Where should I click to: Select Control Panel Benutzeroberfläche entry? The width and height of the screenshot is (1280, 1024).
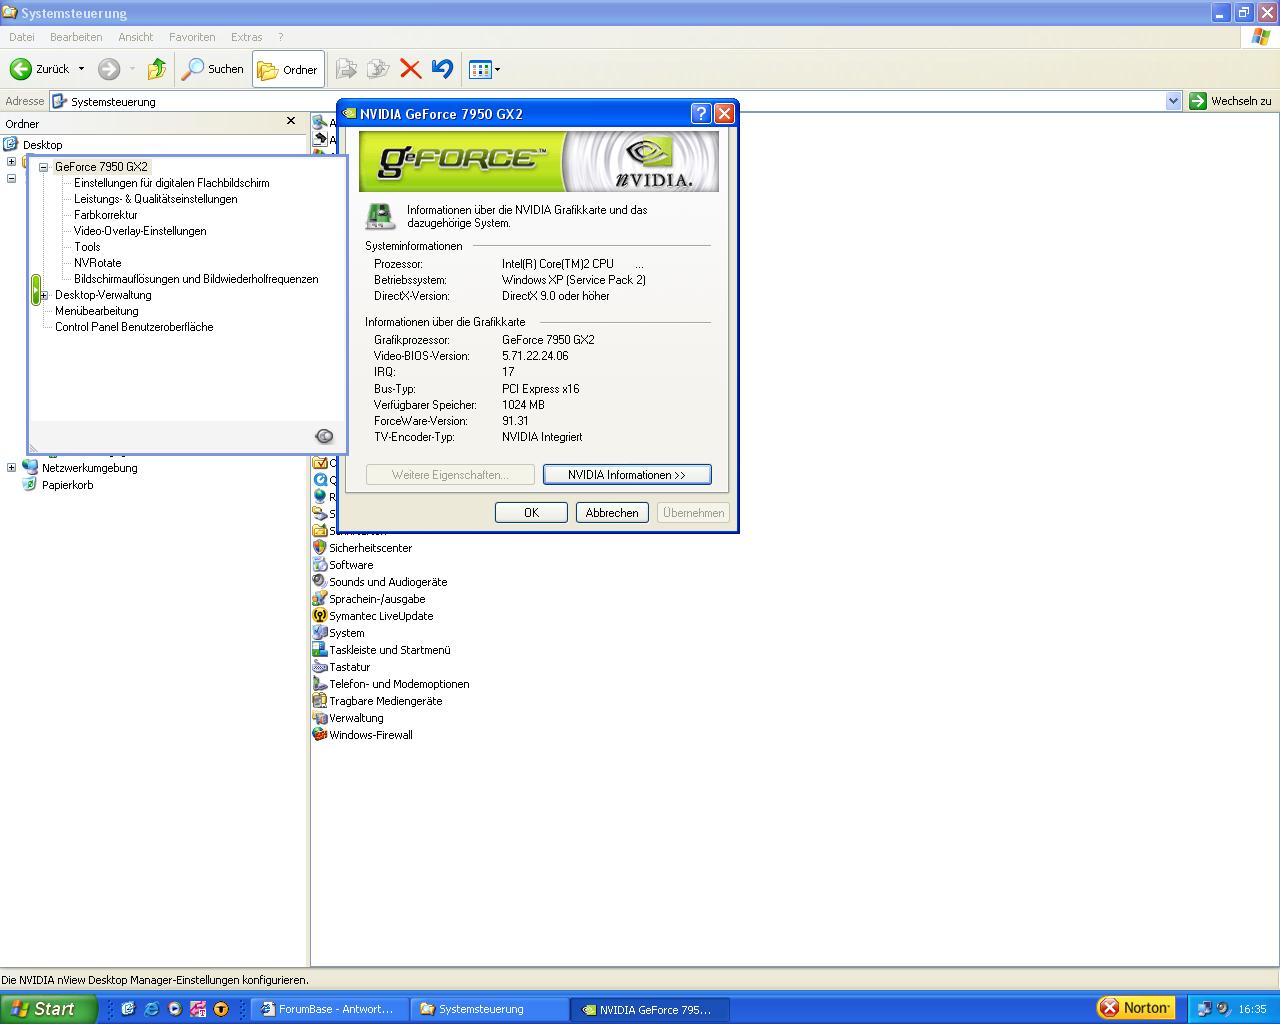tap(134, 327)
